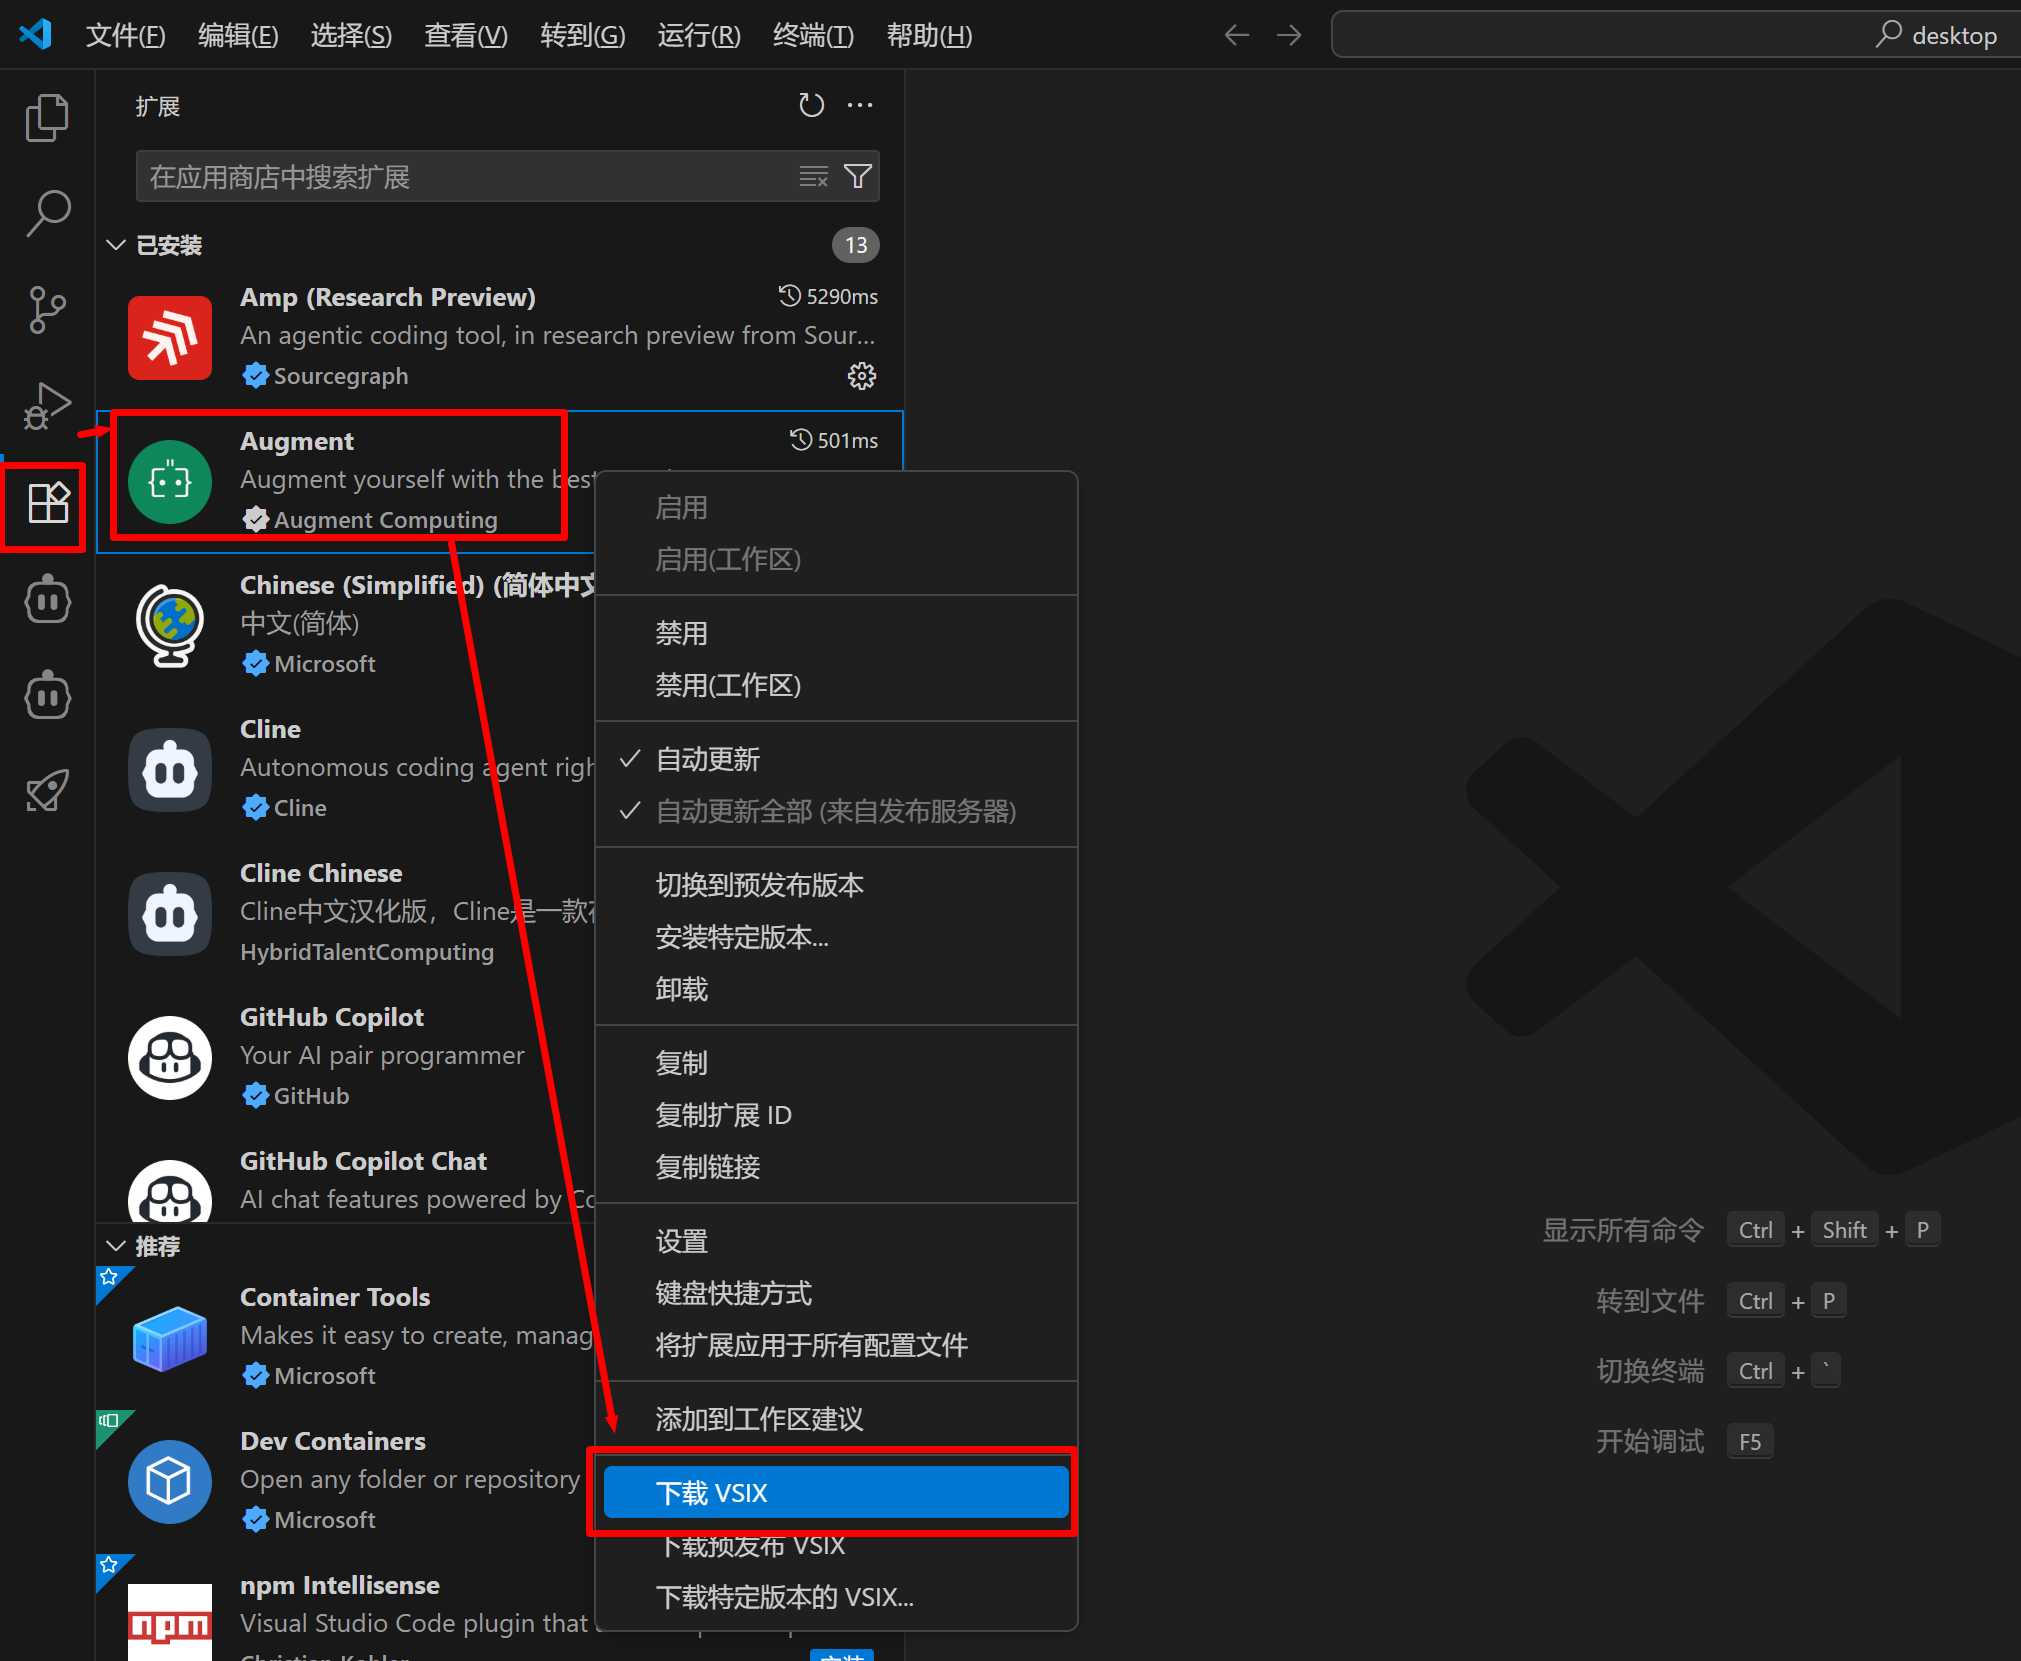
Task: Click 禁用 to disable Augment extension
Action: [682, 633]
